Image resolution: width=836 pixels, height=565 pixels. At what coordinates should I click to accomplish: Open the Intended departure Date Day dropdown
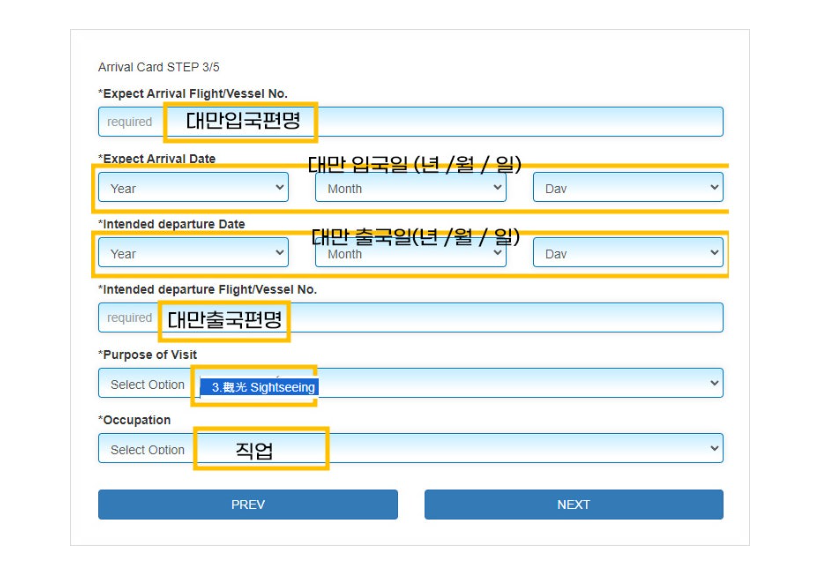pyautogui.click(x=628, y=252)
